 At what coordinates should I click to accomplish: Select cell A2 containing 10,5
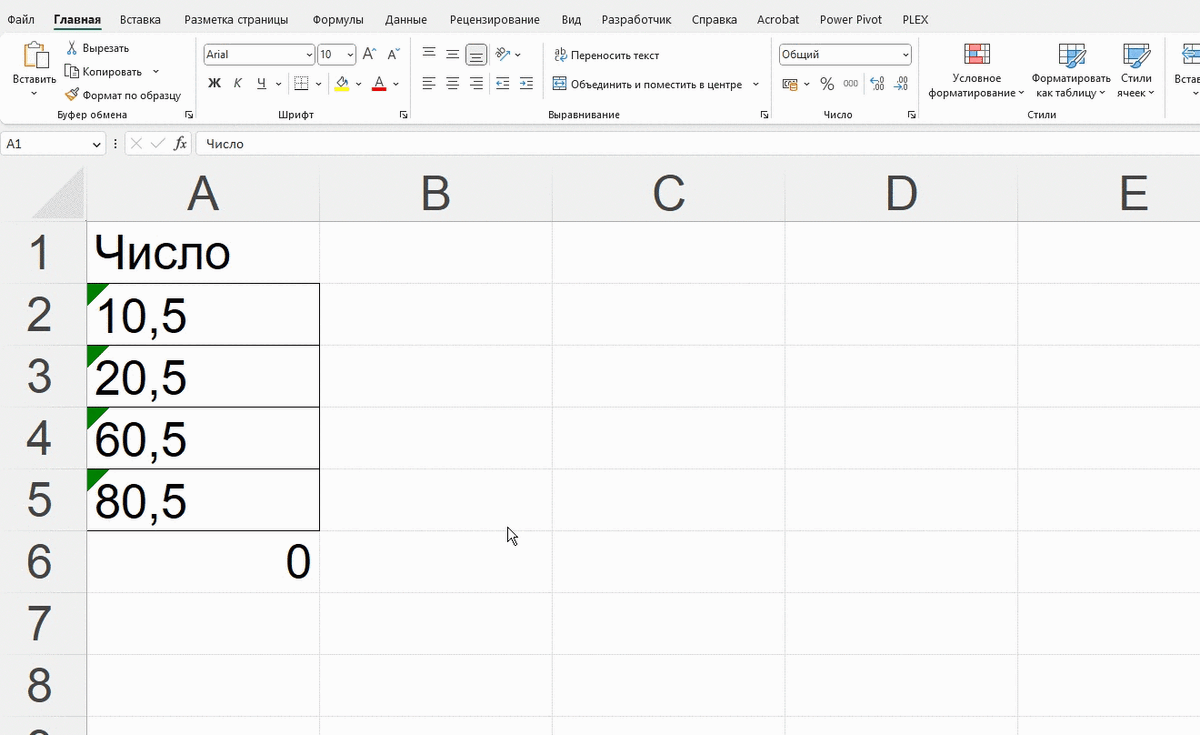click(203, 314)
